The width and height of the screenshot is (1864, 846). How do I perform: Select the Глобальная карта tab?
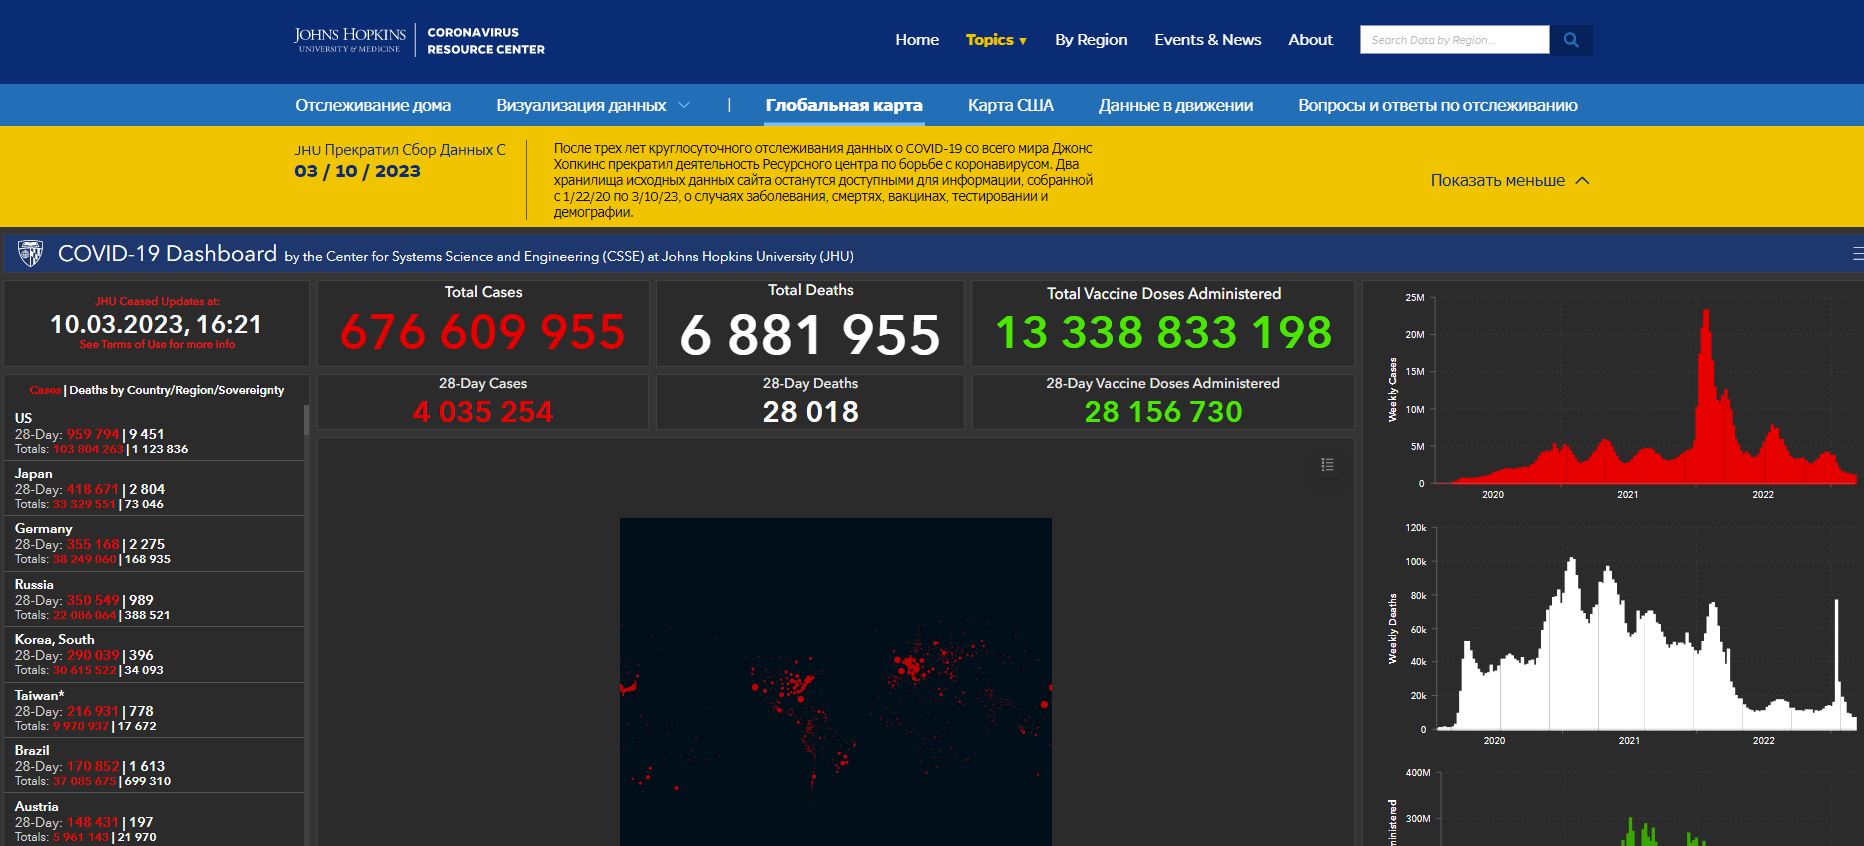[x=844, y=105]
